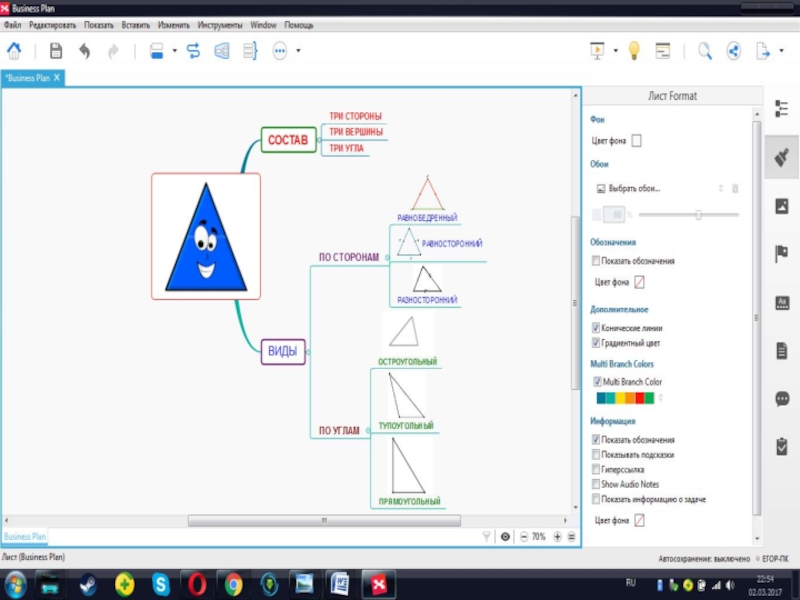Open the Idea lightbulb tool
The height and width of the screenshot is (600, 800).
[x=633, y=51]
